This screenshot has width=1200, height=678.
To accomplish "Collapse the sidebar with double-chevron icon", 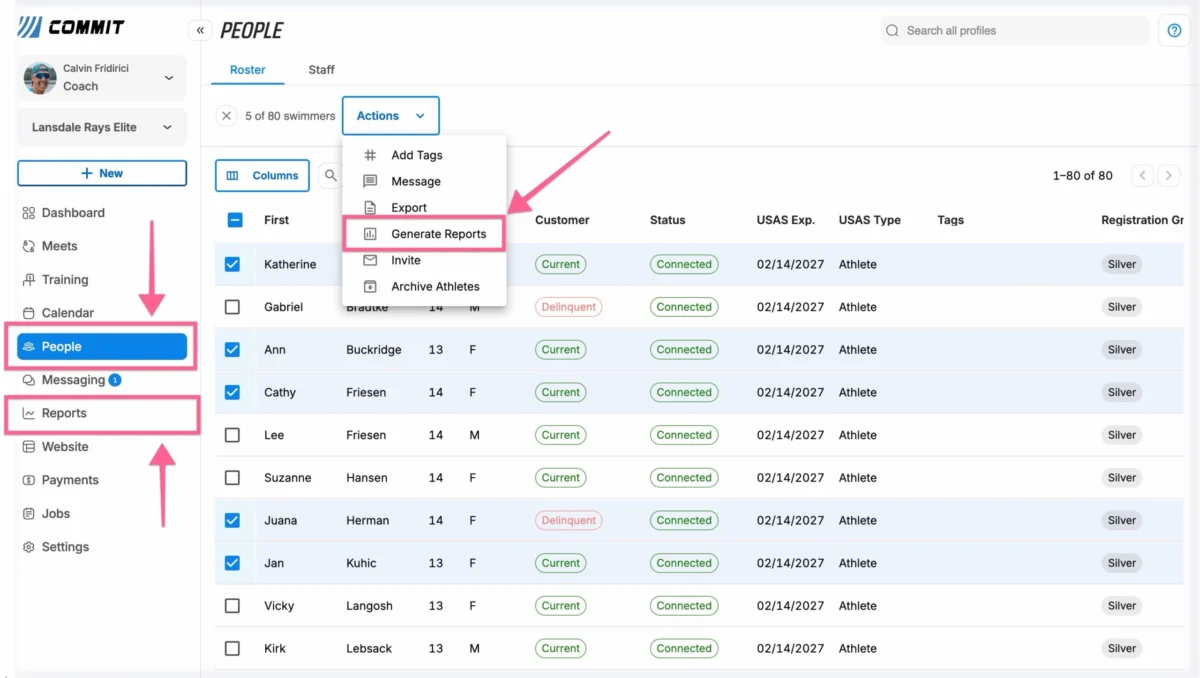I will click(x=200, y=31).
